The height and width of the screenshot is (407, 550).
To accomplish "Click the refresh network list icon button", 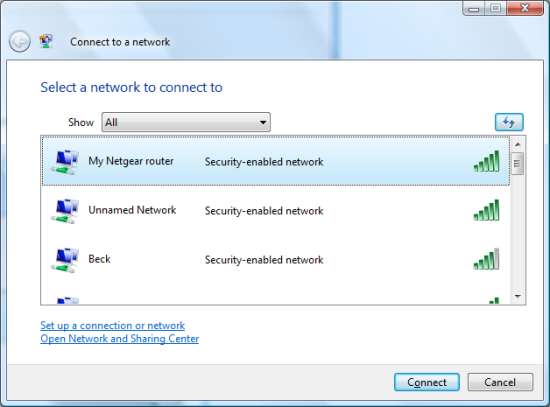I will point(509,122).
